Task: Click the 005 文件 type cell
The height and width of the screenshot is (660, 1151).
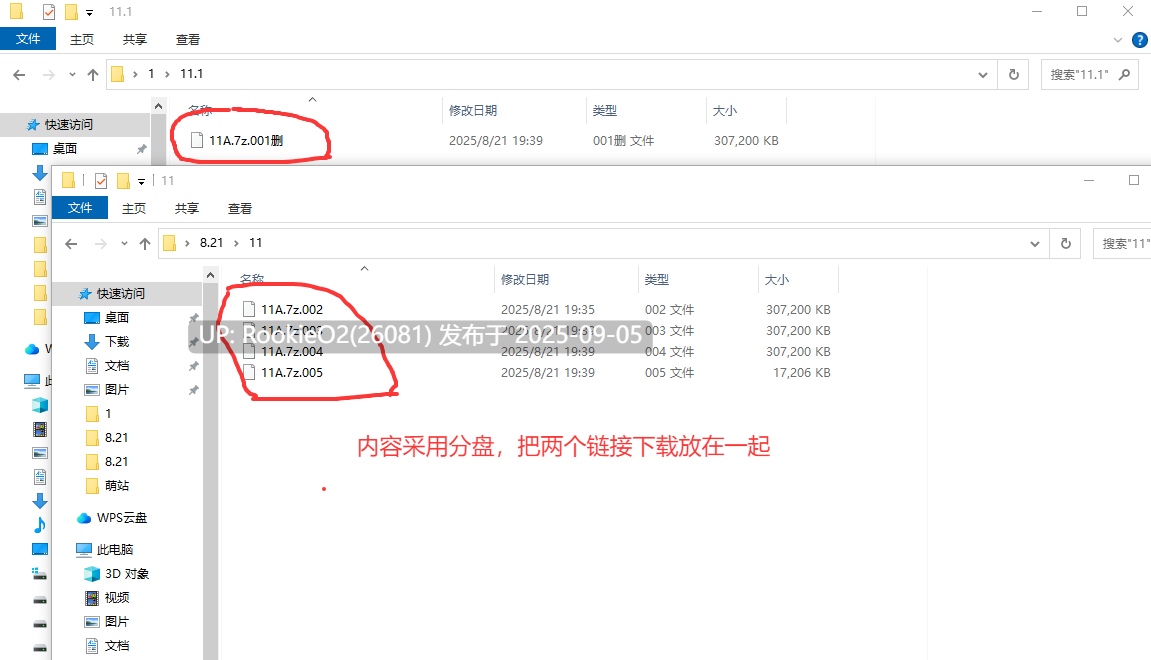Action: pyautogui.click(x=669, y=373)
